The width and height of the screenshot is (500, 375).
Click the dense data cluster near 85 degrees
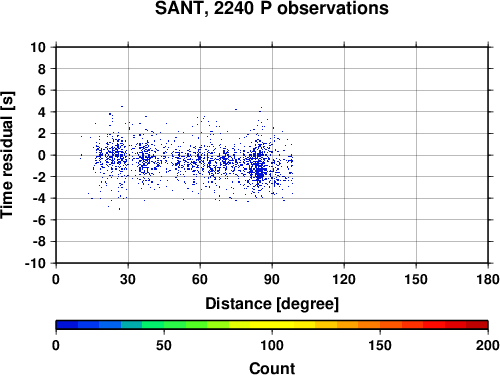coord(260,167)
